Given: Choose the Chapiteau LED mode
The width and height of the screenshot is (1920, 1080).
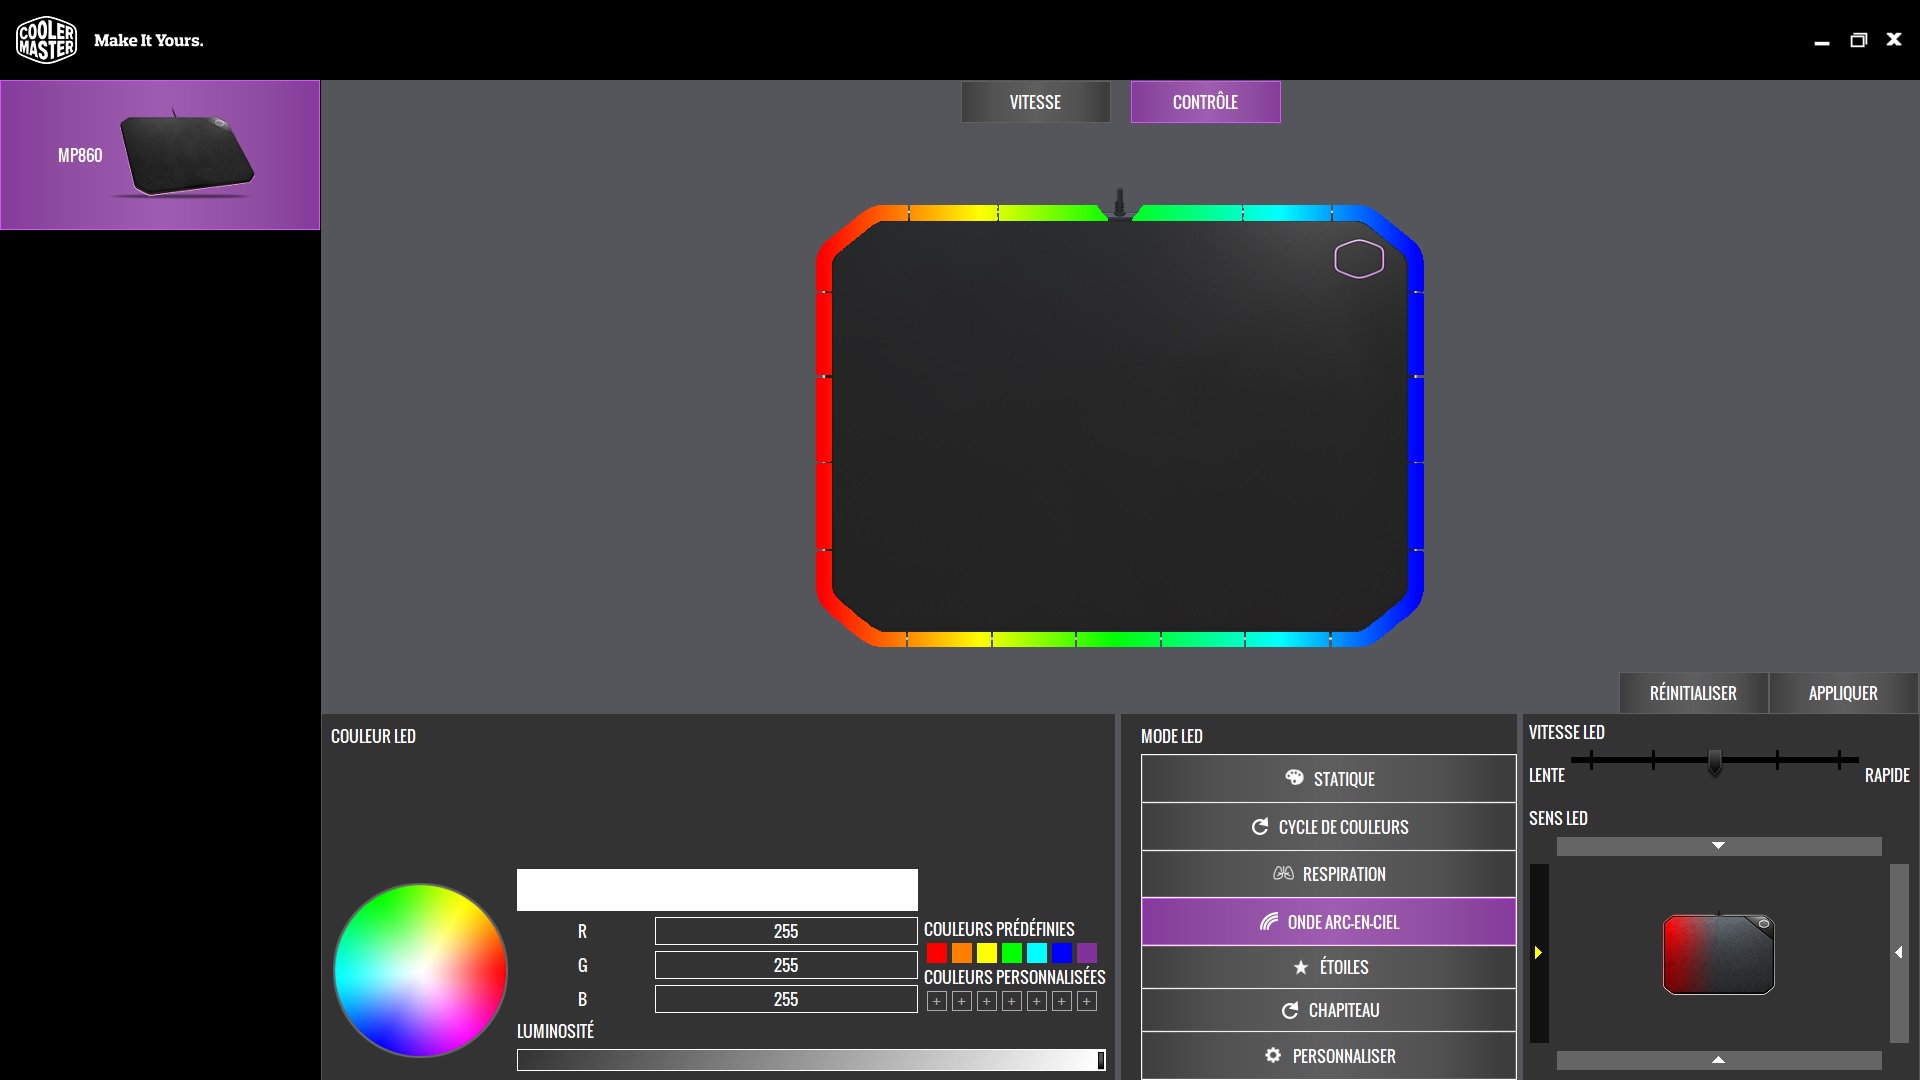Looking at the screenshot, I should click(x=1328, y=1011).
